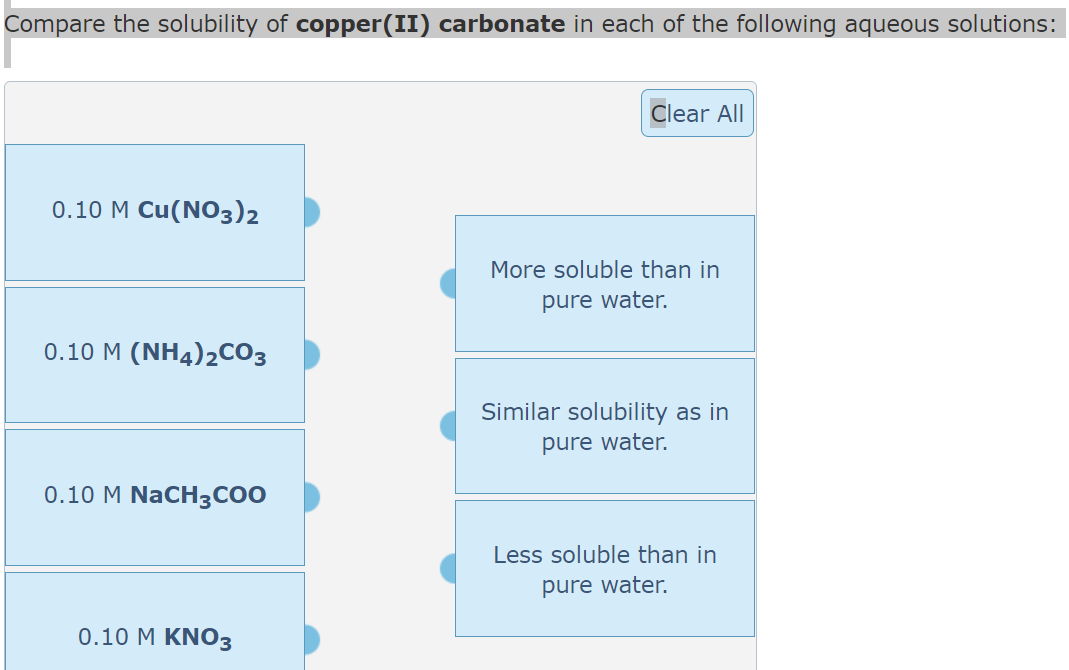Viewport: 1069px width, 670px height.
Task: Click the connector dot on the KNO3 tile
Action: [310, 639]
